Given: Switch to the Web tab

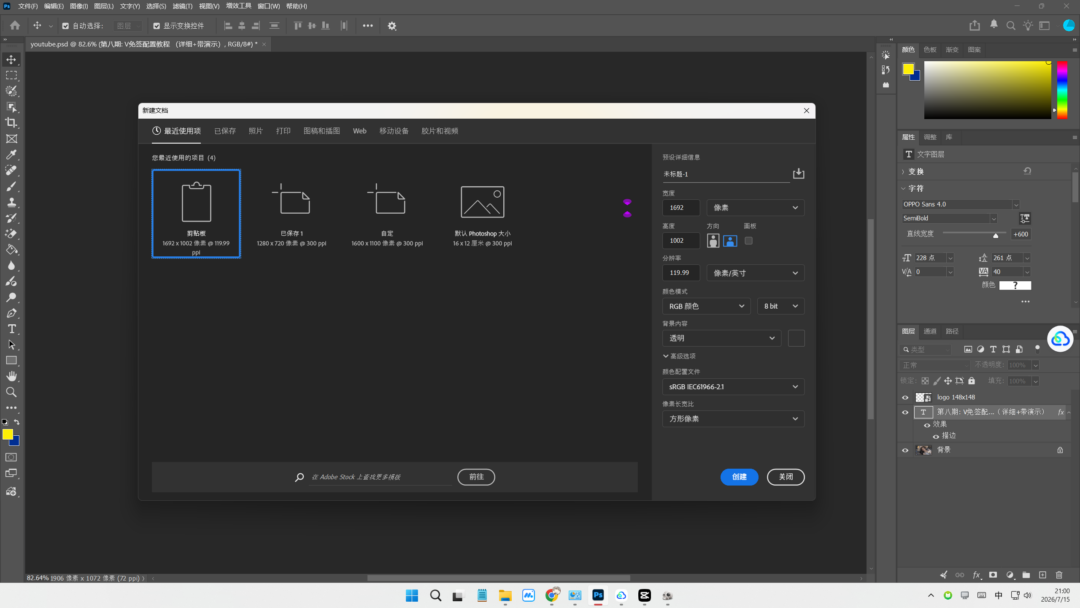Looking at the screenshot, I should point(360,131).
